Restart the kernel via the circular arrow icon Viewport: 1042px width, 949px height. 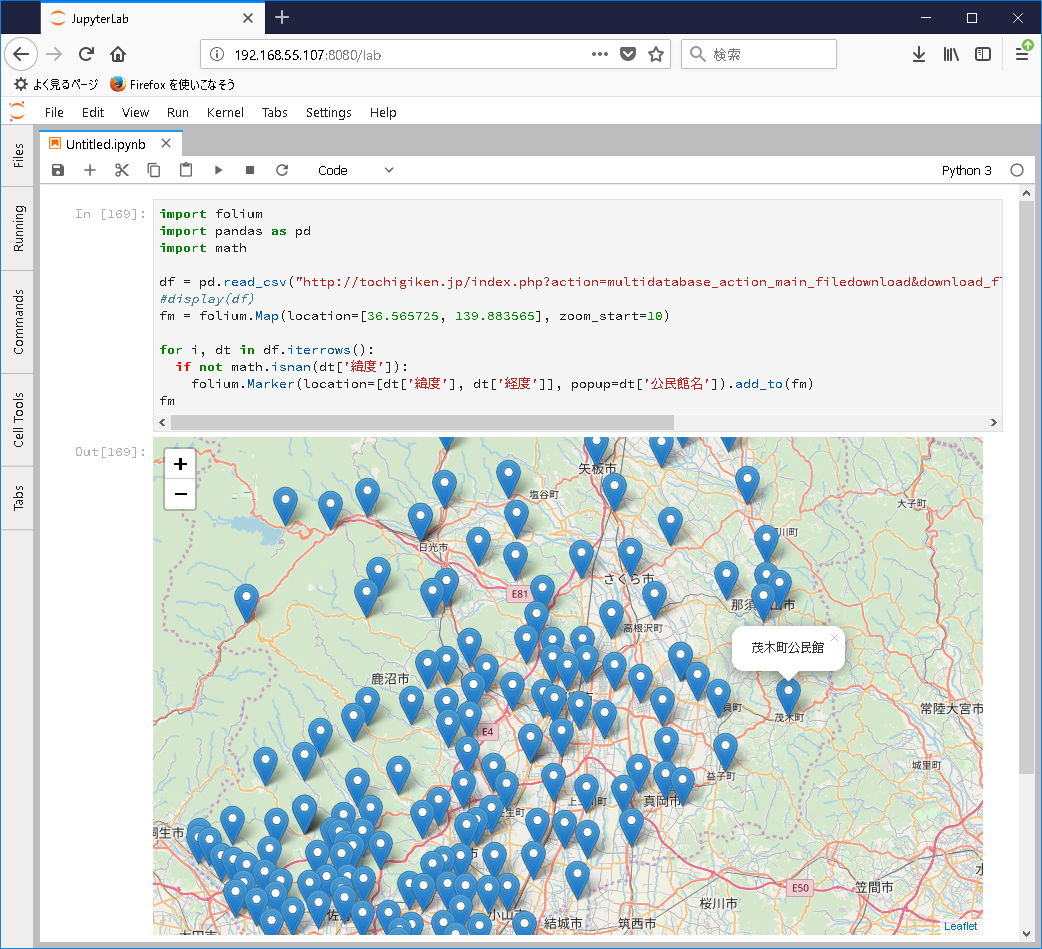pos(282,170)
